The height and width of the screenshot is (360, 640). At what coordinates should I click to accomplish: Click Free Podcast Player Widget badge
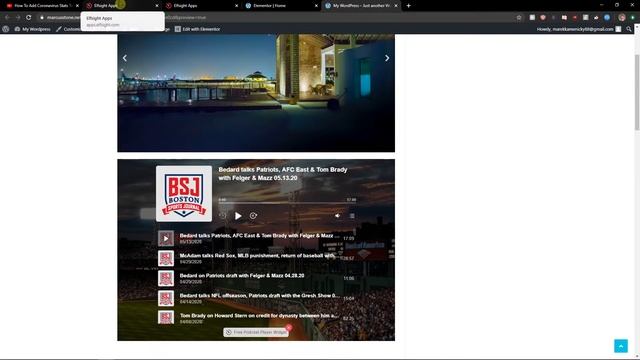click(256, 332)
